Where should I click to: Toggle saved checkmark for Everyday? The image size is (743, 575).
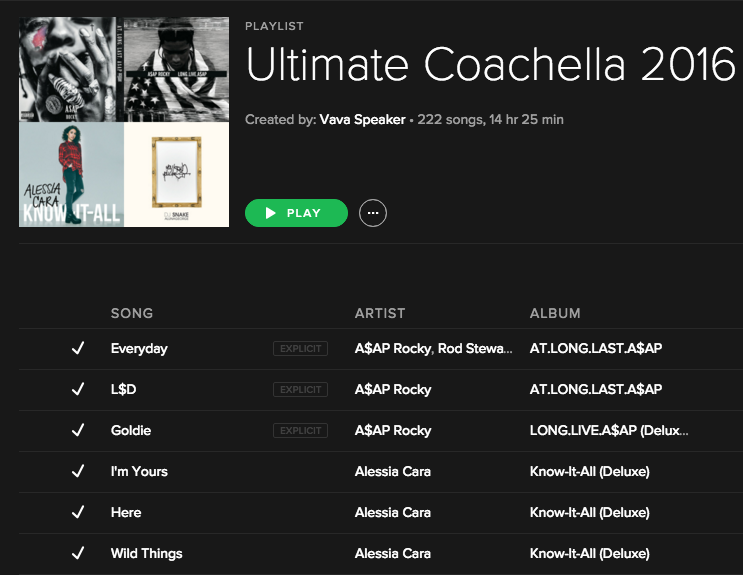pos(78,348)
